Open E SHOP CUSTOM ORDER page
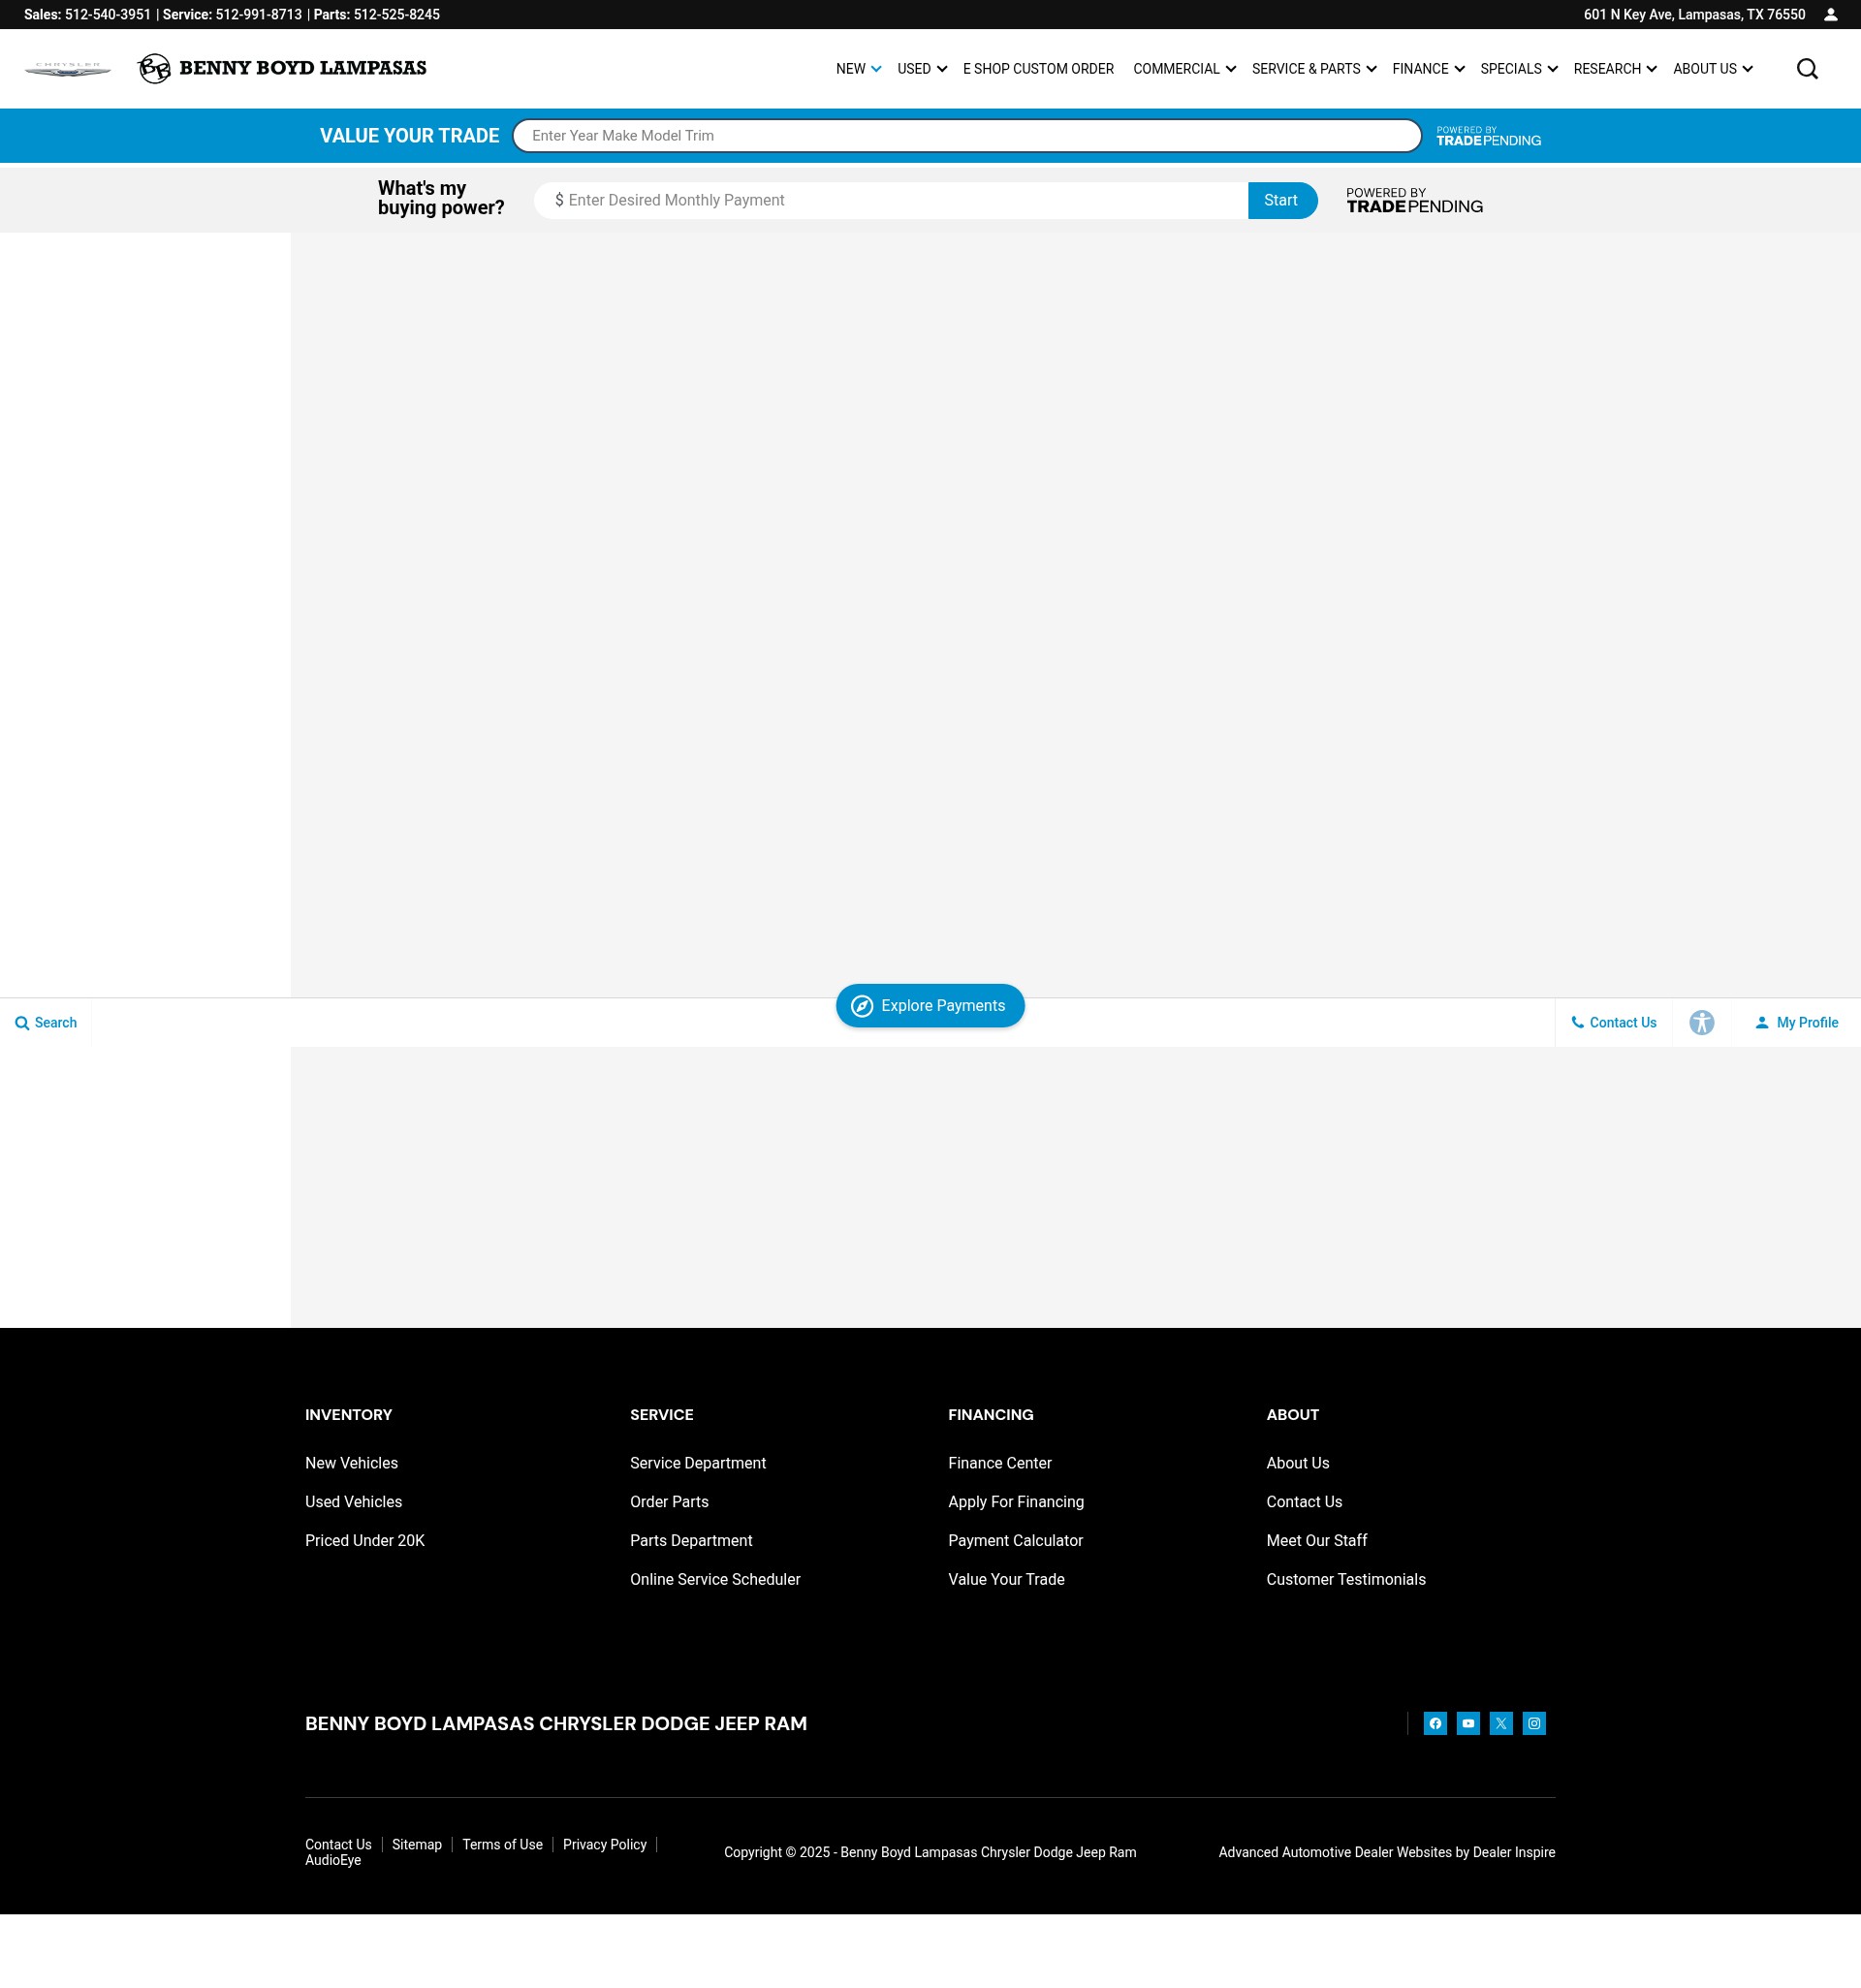The width and height of the screenshot is (1861, 1988). point(1038,69)
